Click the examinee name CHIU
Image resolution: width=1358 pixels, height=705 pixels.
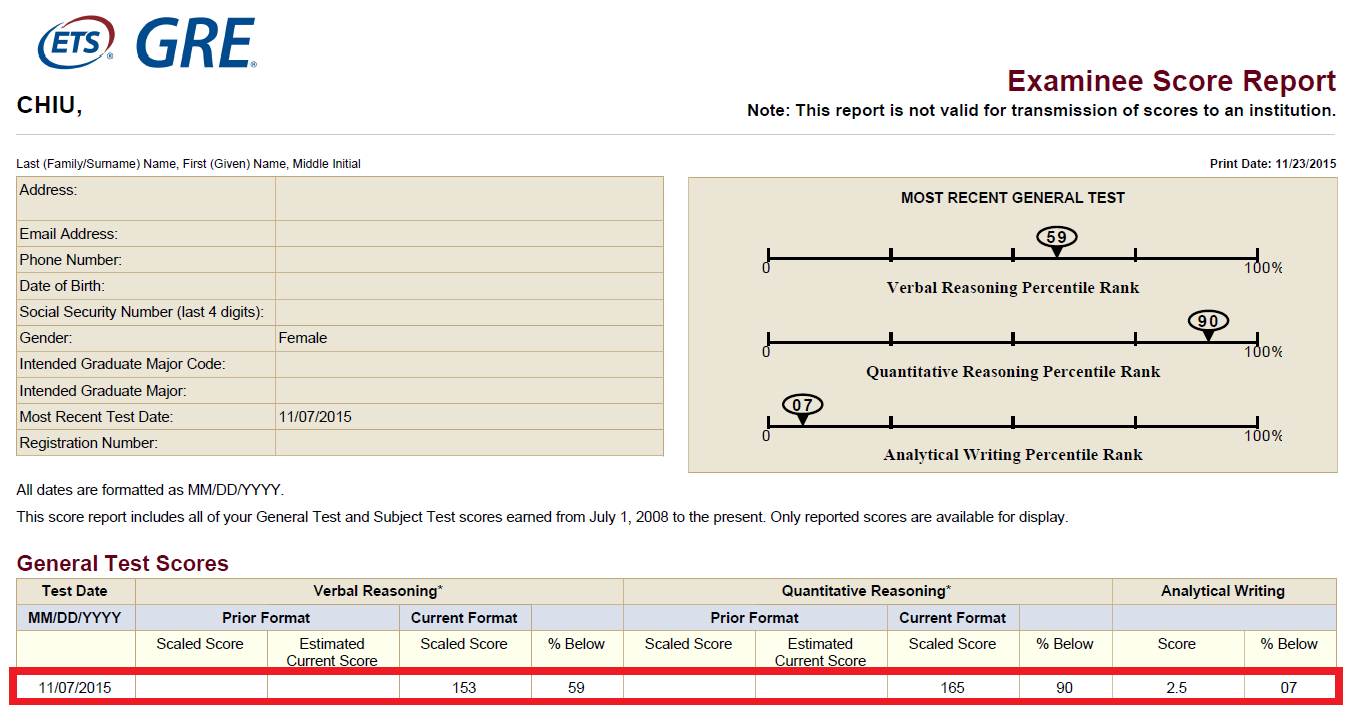[49, 106]
